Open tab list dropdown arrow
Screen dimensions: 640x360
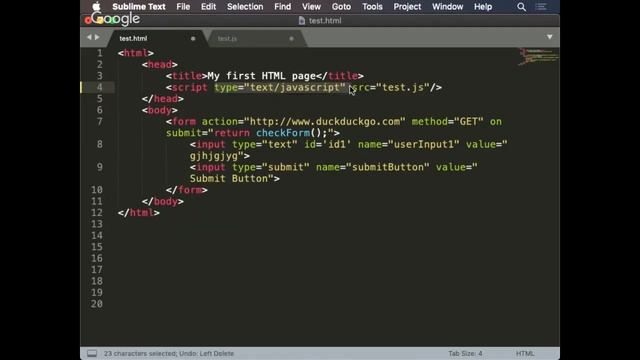point(550,37)
